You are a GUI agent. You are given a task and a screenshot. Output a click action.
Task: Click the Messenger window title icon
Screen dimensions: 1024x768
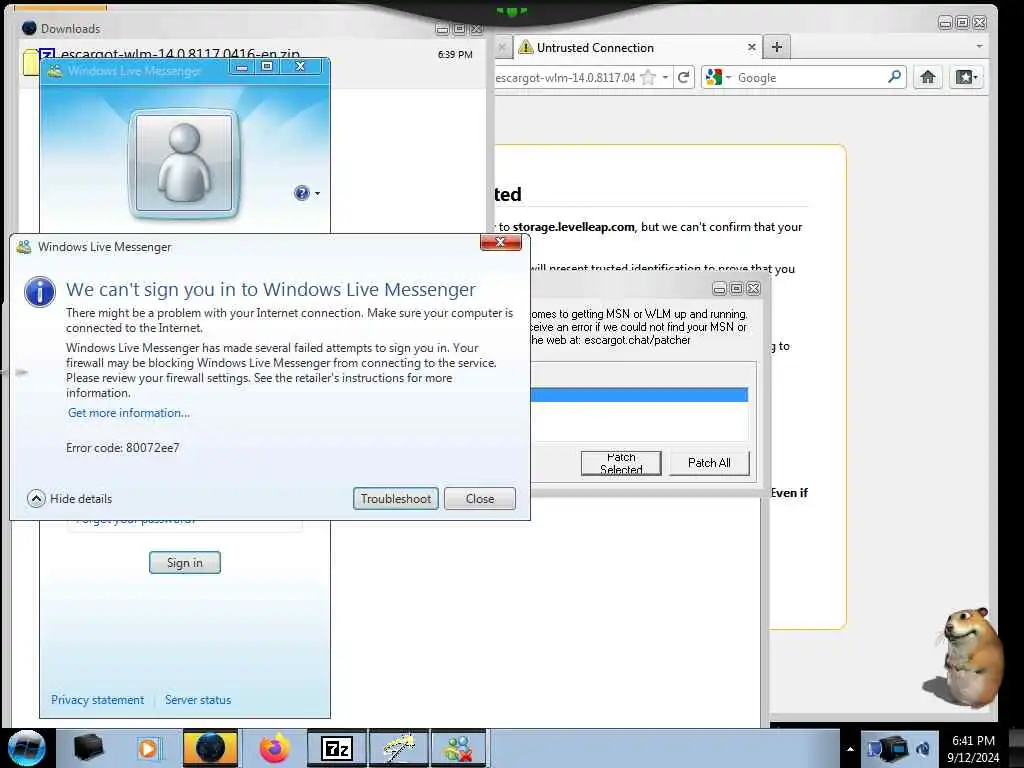[x=55, y=71]
